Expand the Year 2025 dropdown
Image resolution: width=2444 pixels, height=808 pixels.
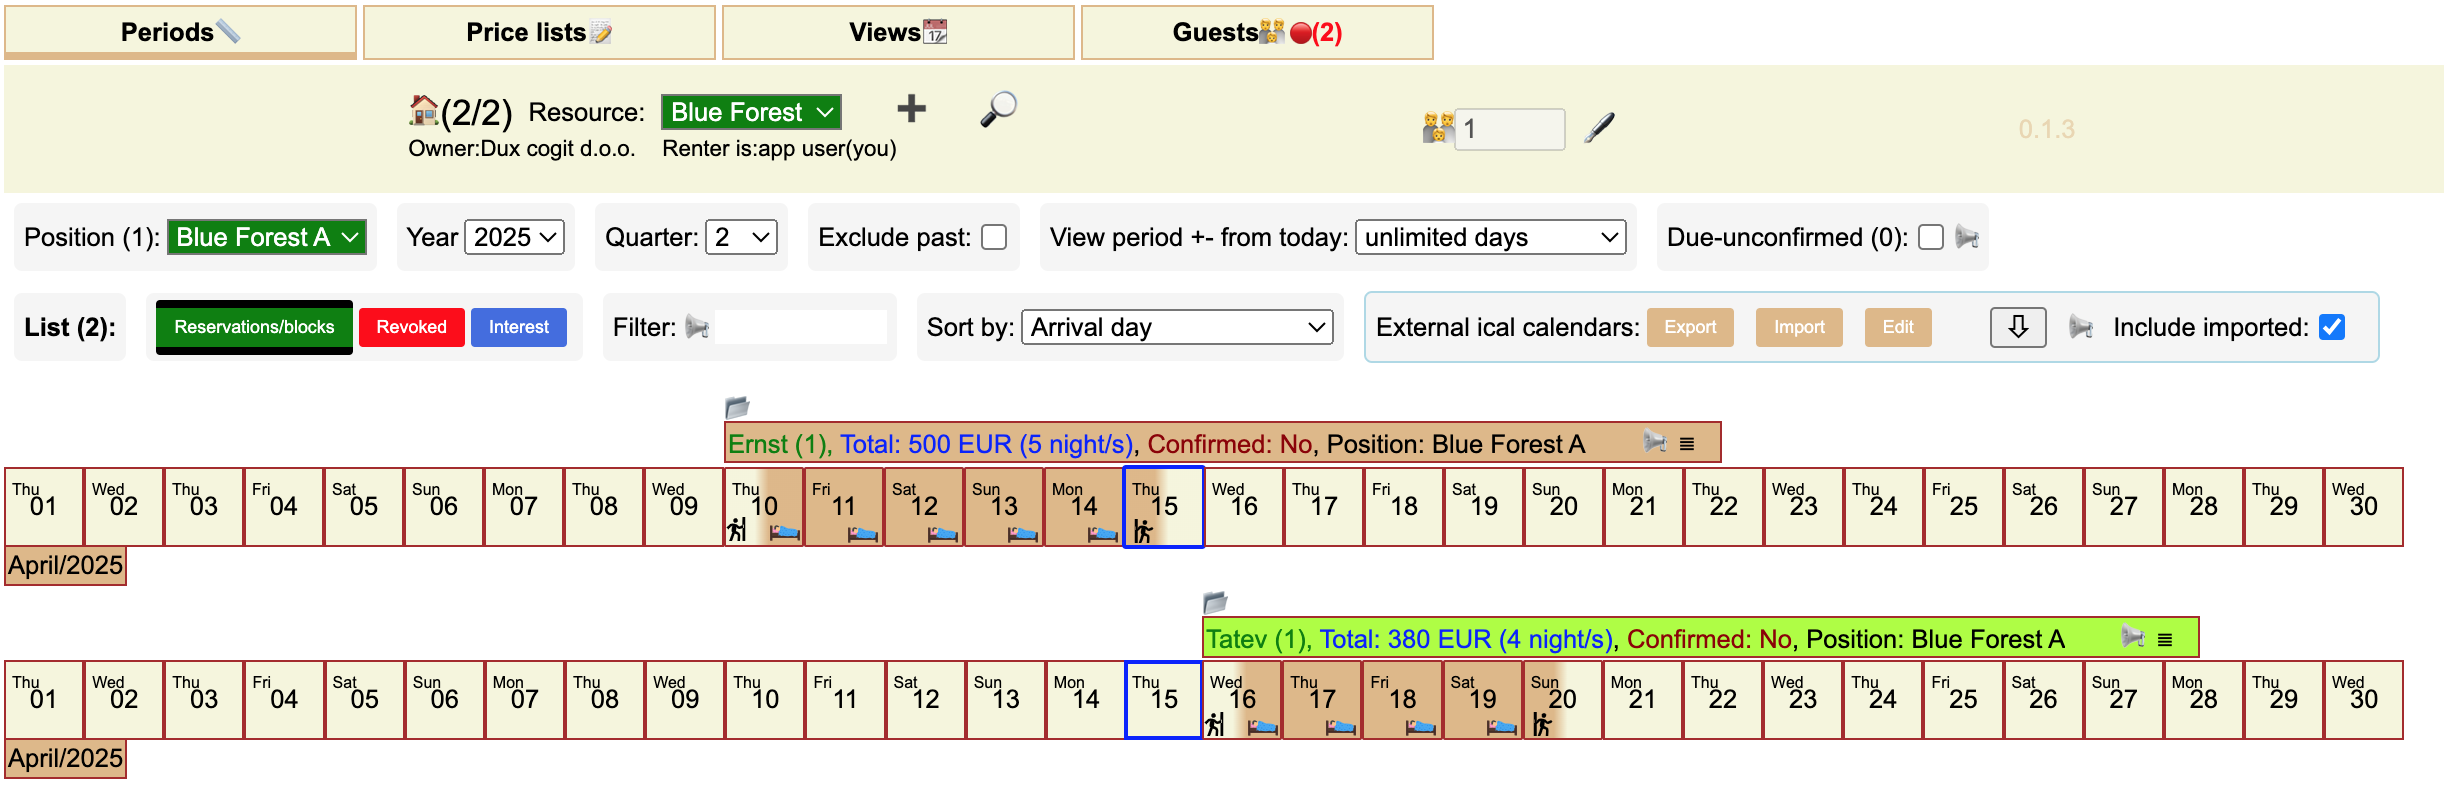[514, 237]
